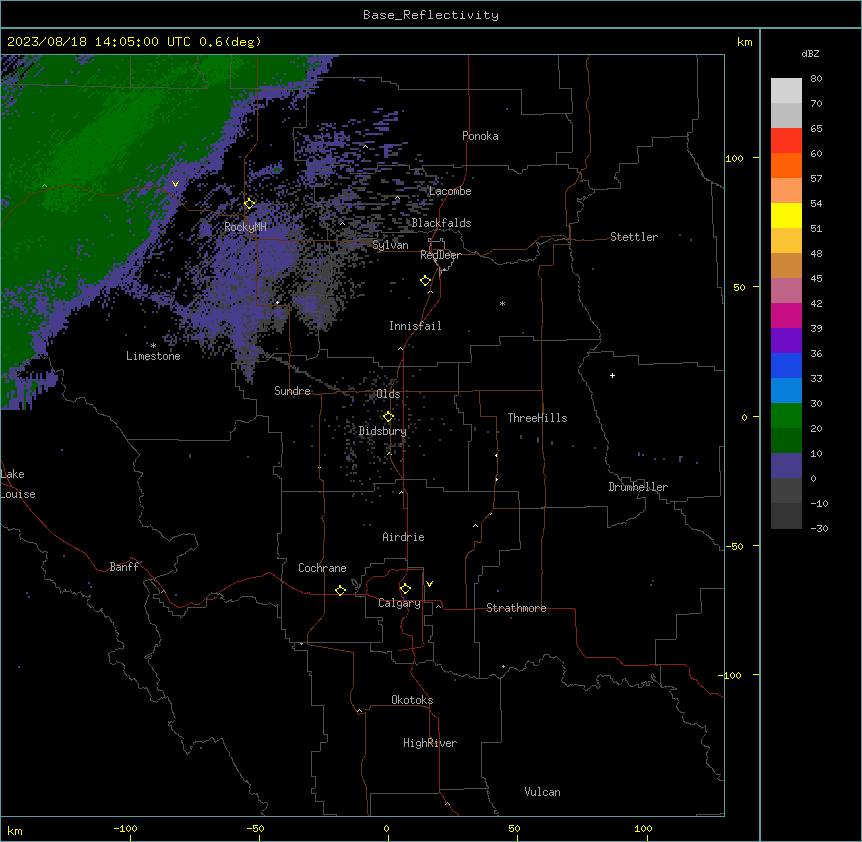Click the 30 dBZ green legend swatch
Viewport: 862px width, 842px height.
pyautogui.click(x=786, y=416)
